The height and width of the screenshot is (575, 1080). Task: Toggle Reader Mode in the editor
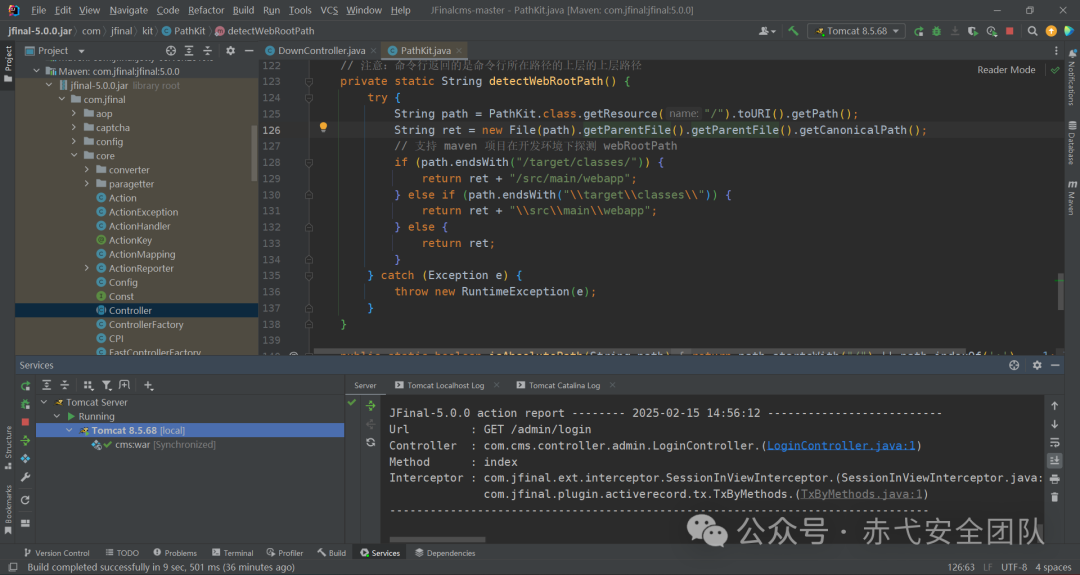[1006, 70]
